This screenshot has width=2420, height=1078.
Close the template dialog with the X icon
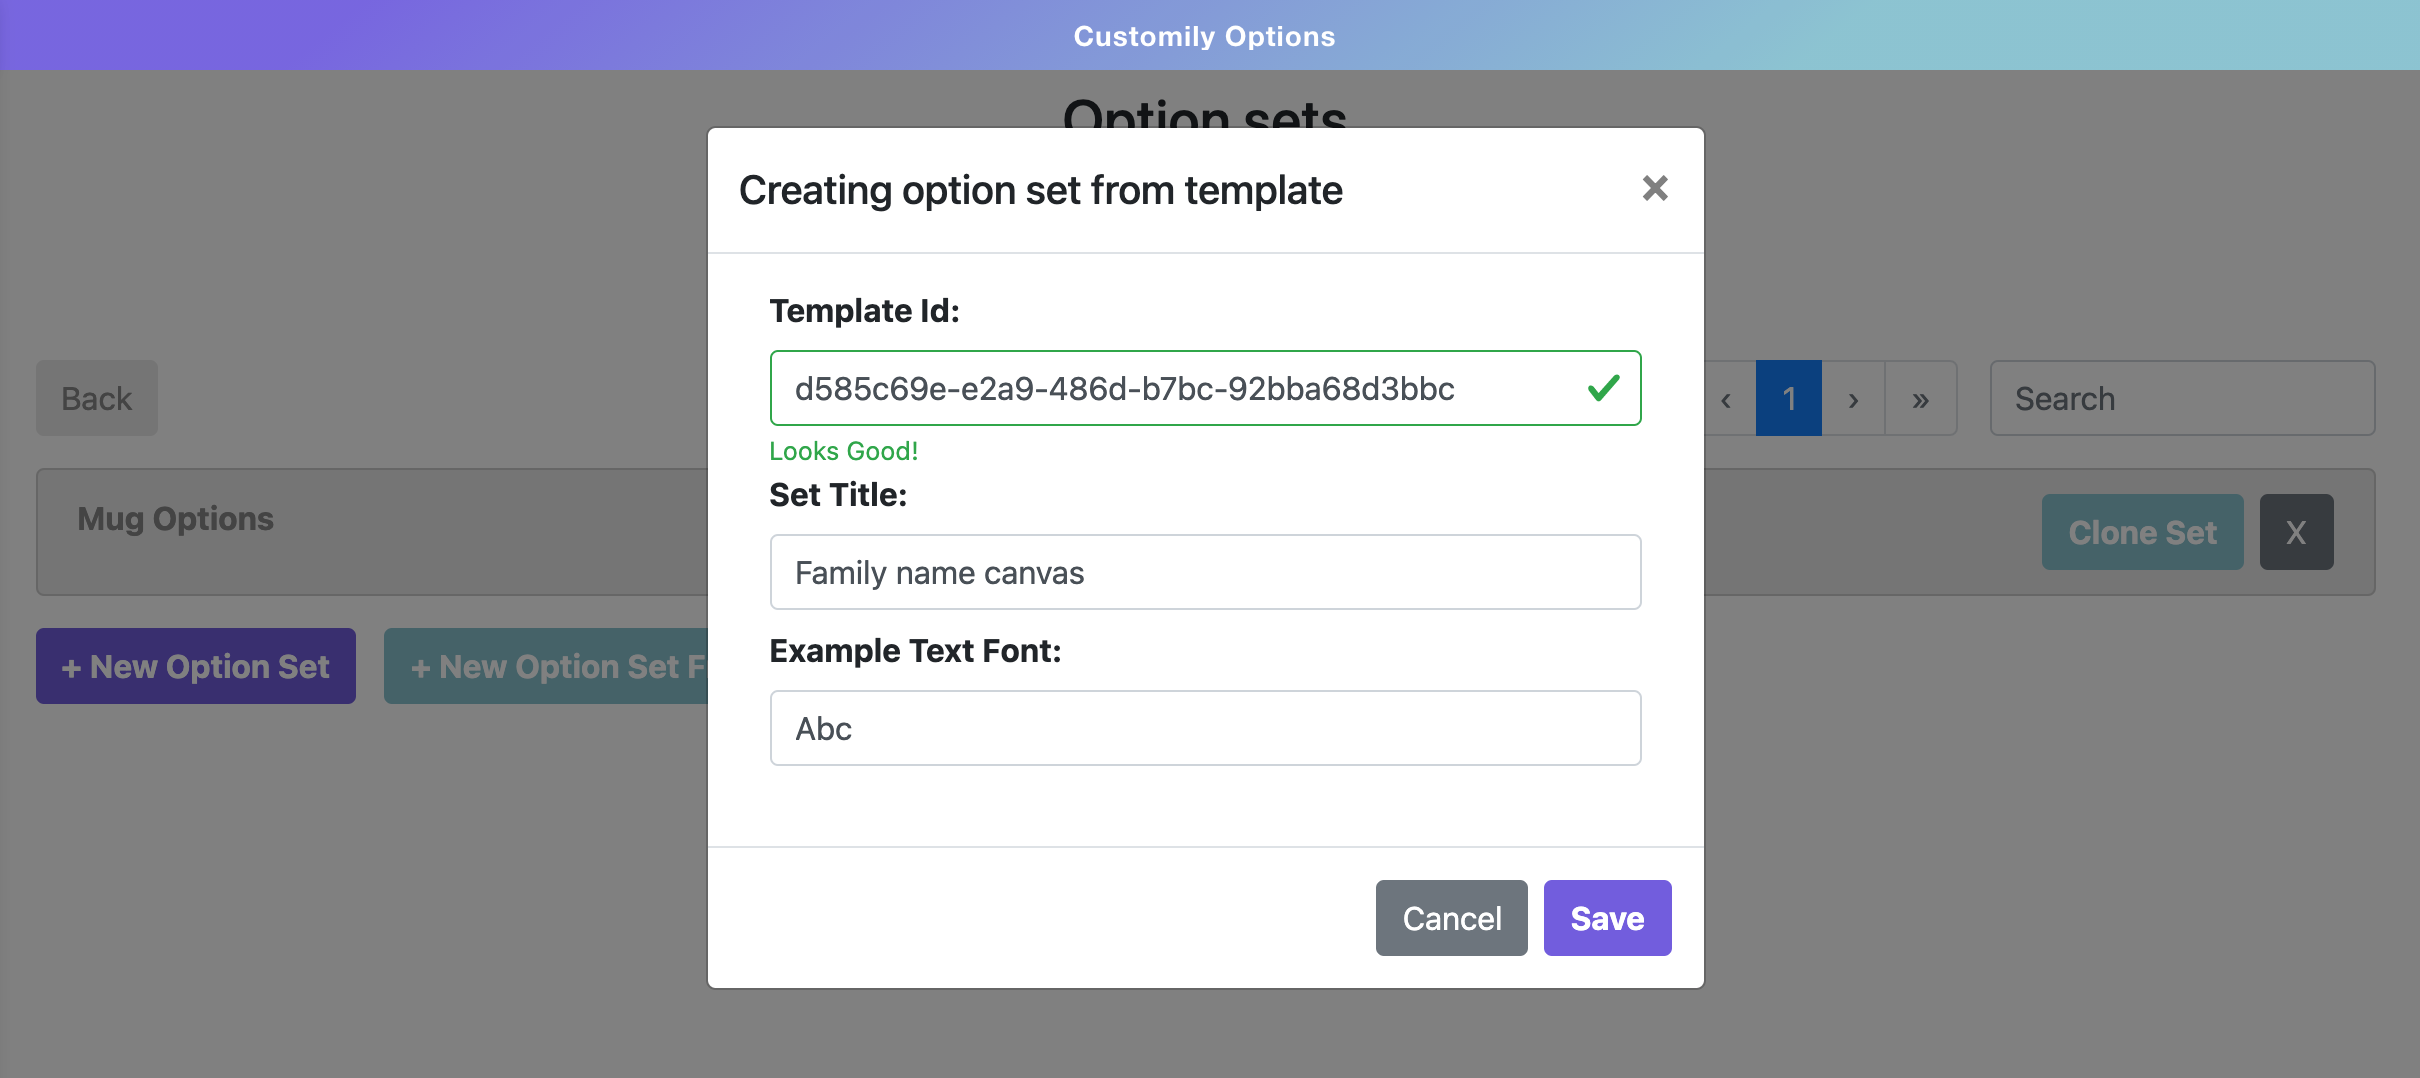1655,188
